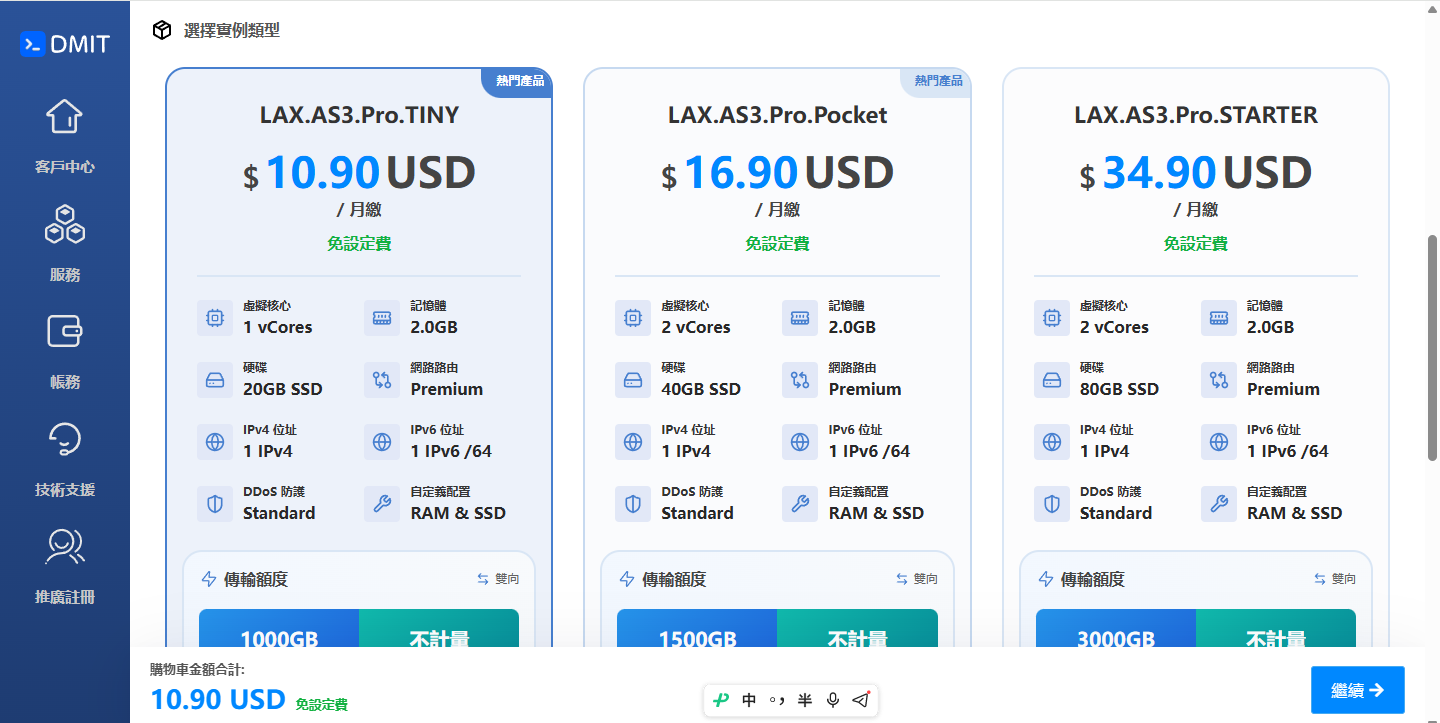Select the LAX.AS3.Pro.Pocket plan

tap(777, 115)
